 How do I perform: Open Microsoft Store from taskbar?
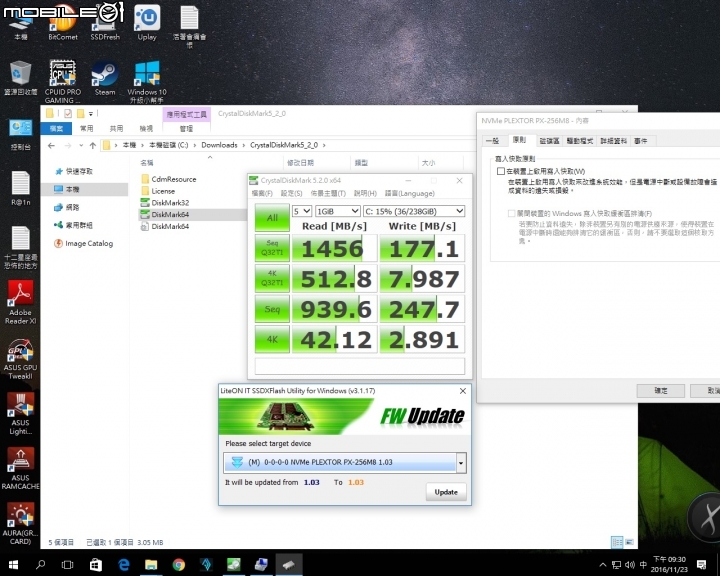[x=96, y=565]
